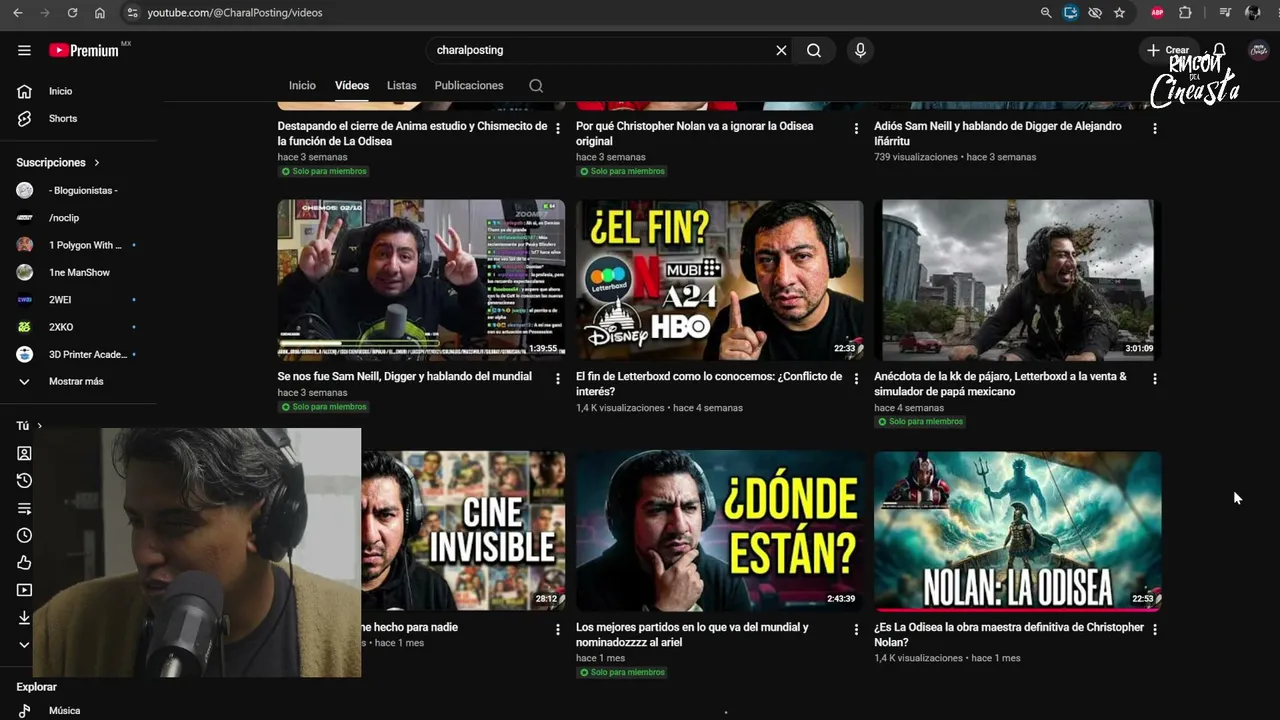Start voice search with the microphone

(x=860, y=50)
